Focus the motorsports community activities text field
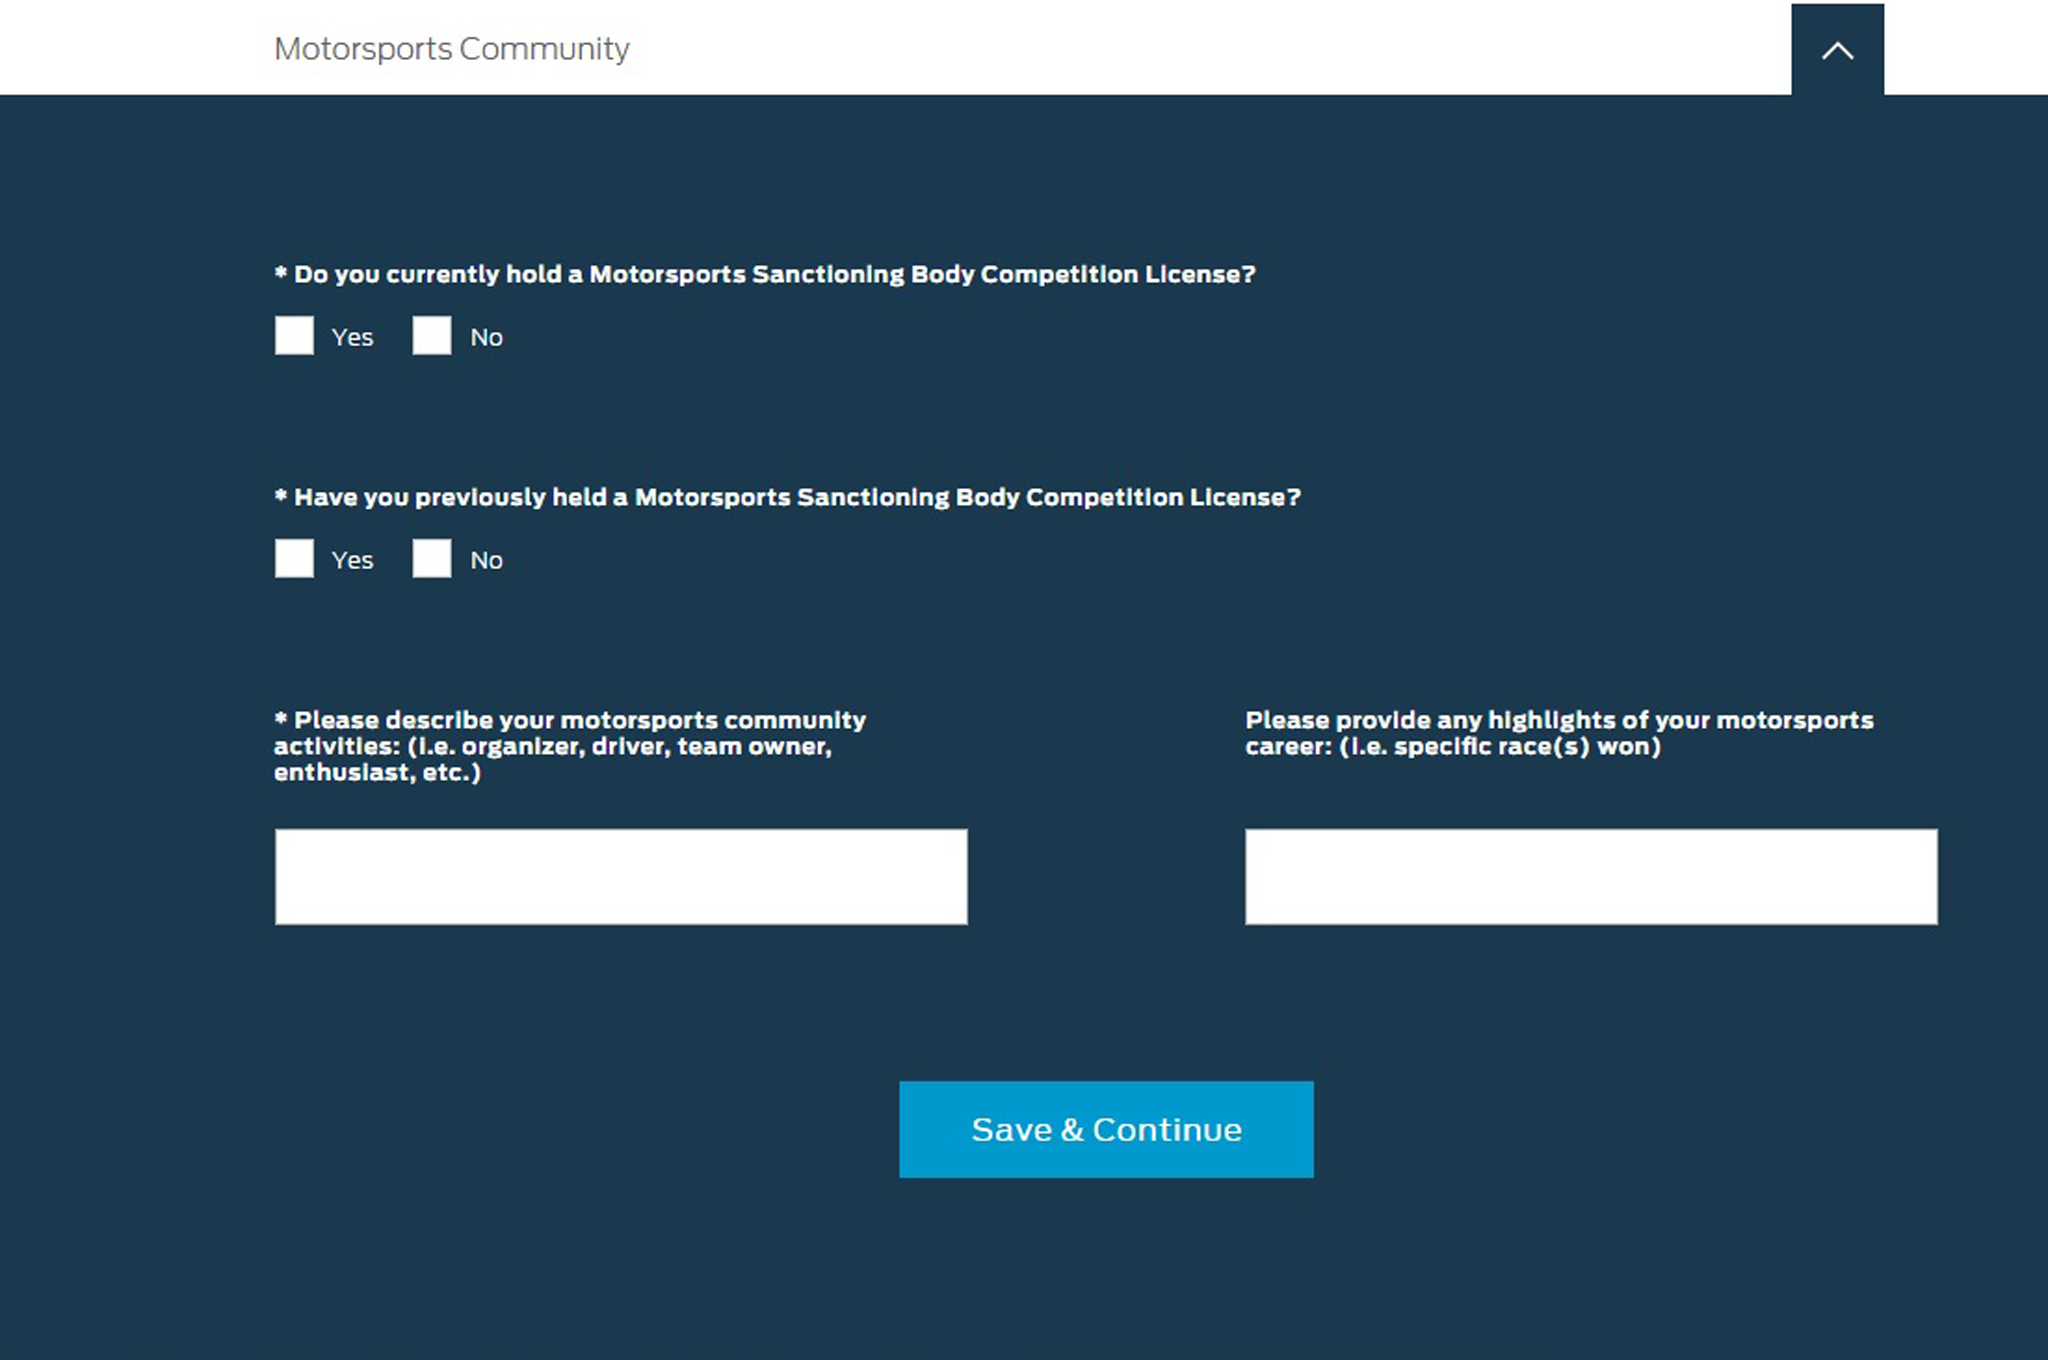Image resolution: width=2048 pixels, height=1360 pixels. (621, 877)
